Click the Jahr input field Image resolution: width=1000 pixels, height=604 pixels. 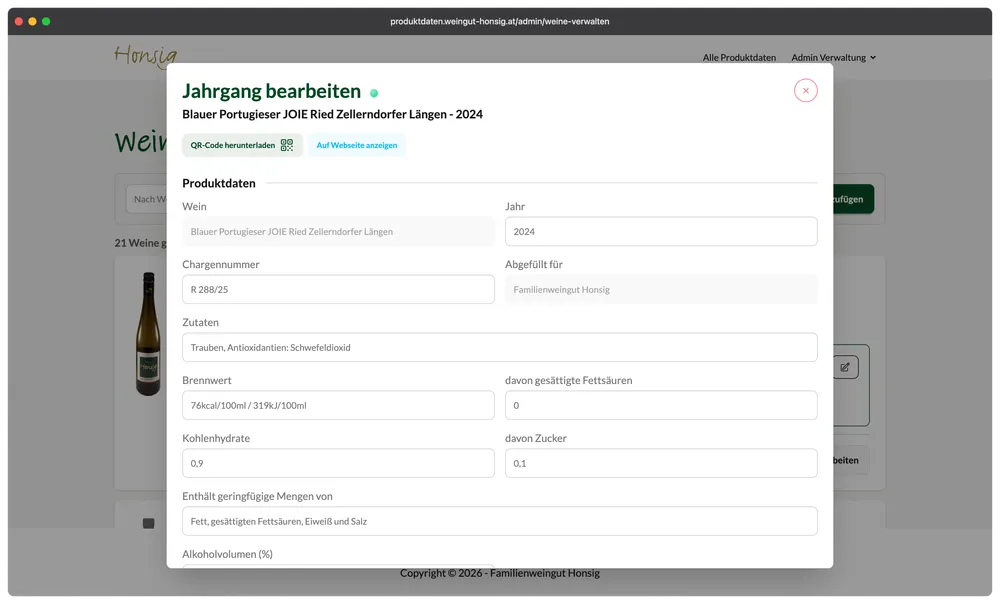(661, 232)
